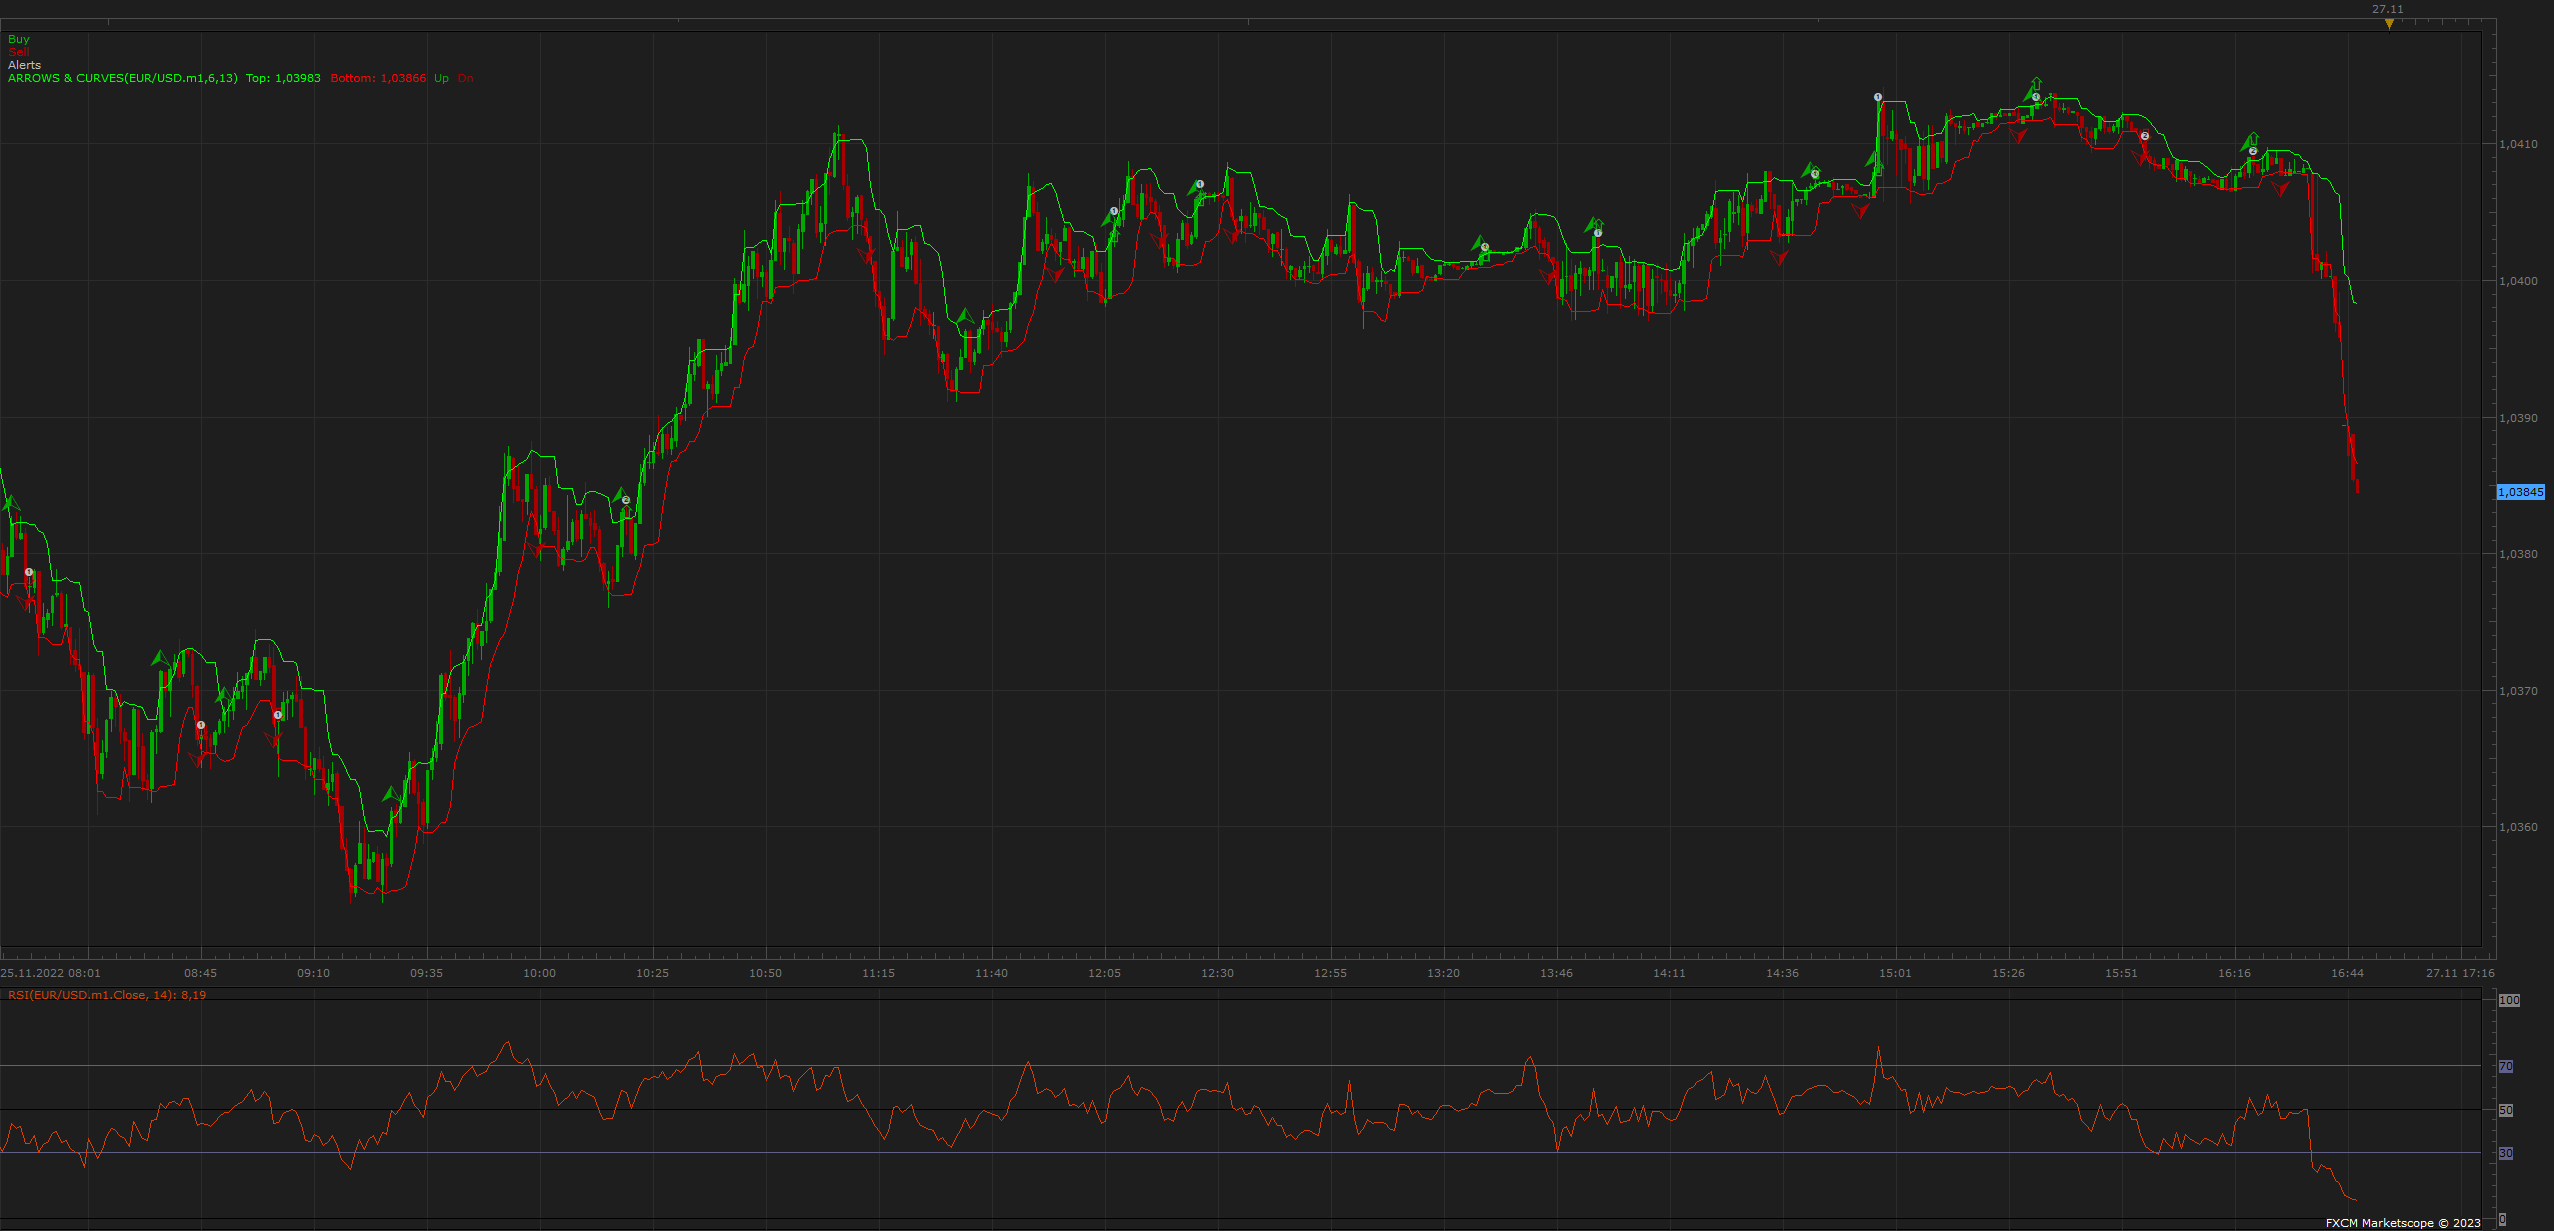The height and width of the screenshot is (1231, 2554).
Task: Click the 25.11.2022 08:01 time axis label
Action: (x=51, y=973)
